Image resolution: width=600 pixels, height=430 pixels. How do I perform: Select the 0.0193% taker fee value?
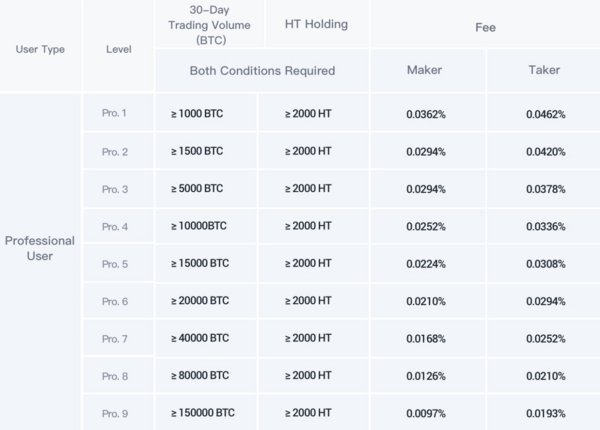click(546, 412)
